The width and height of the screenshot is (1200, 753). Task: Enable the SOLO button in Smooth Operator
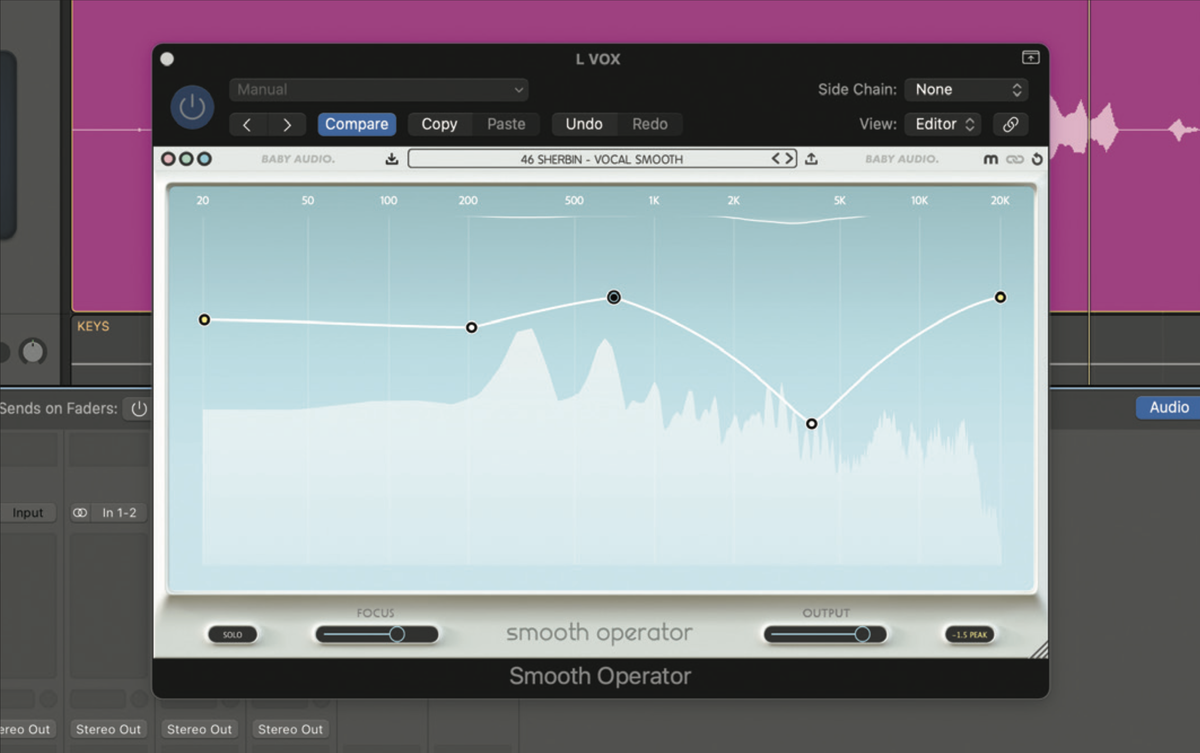pos(232,634)
